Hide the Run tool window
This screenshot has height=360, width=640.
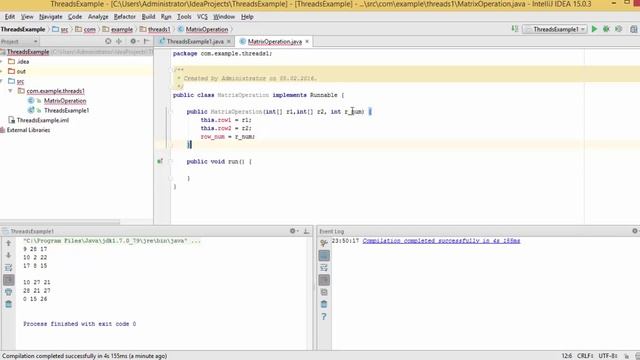(306, 231)
